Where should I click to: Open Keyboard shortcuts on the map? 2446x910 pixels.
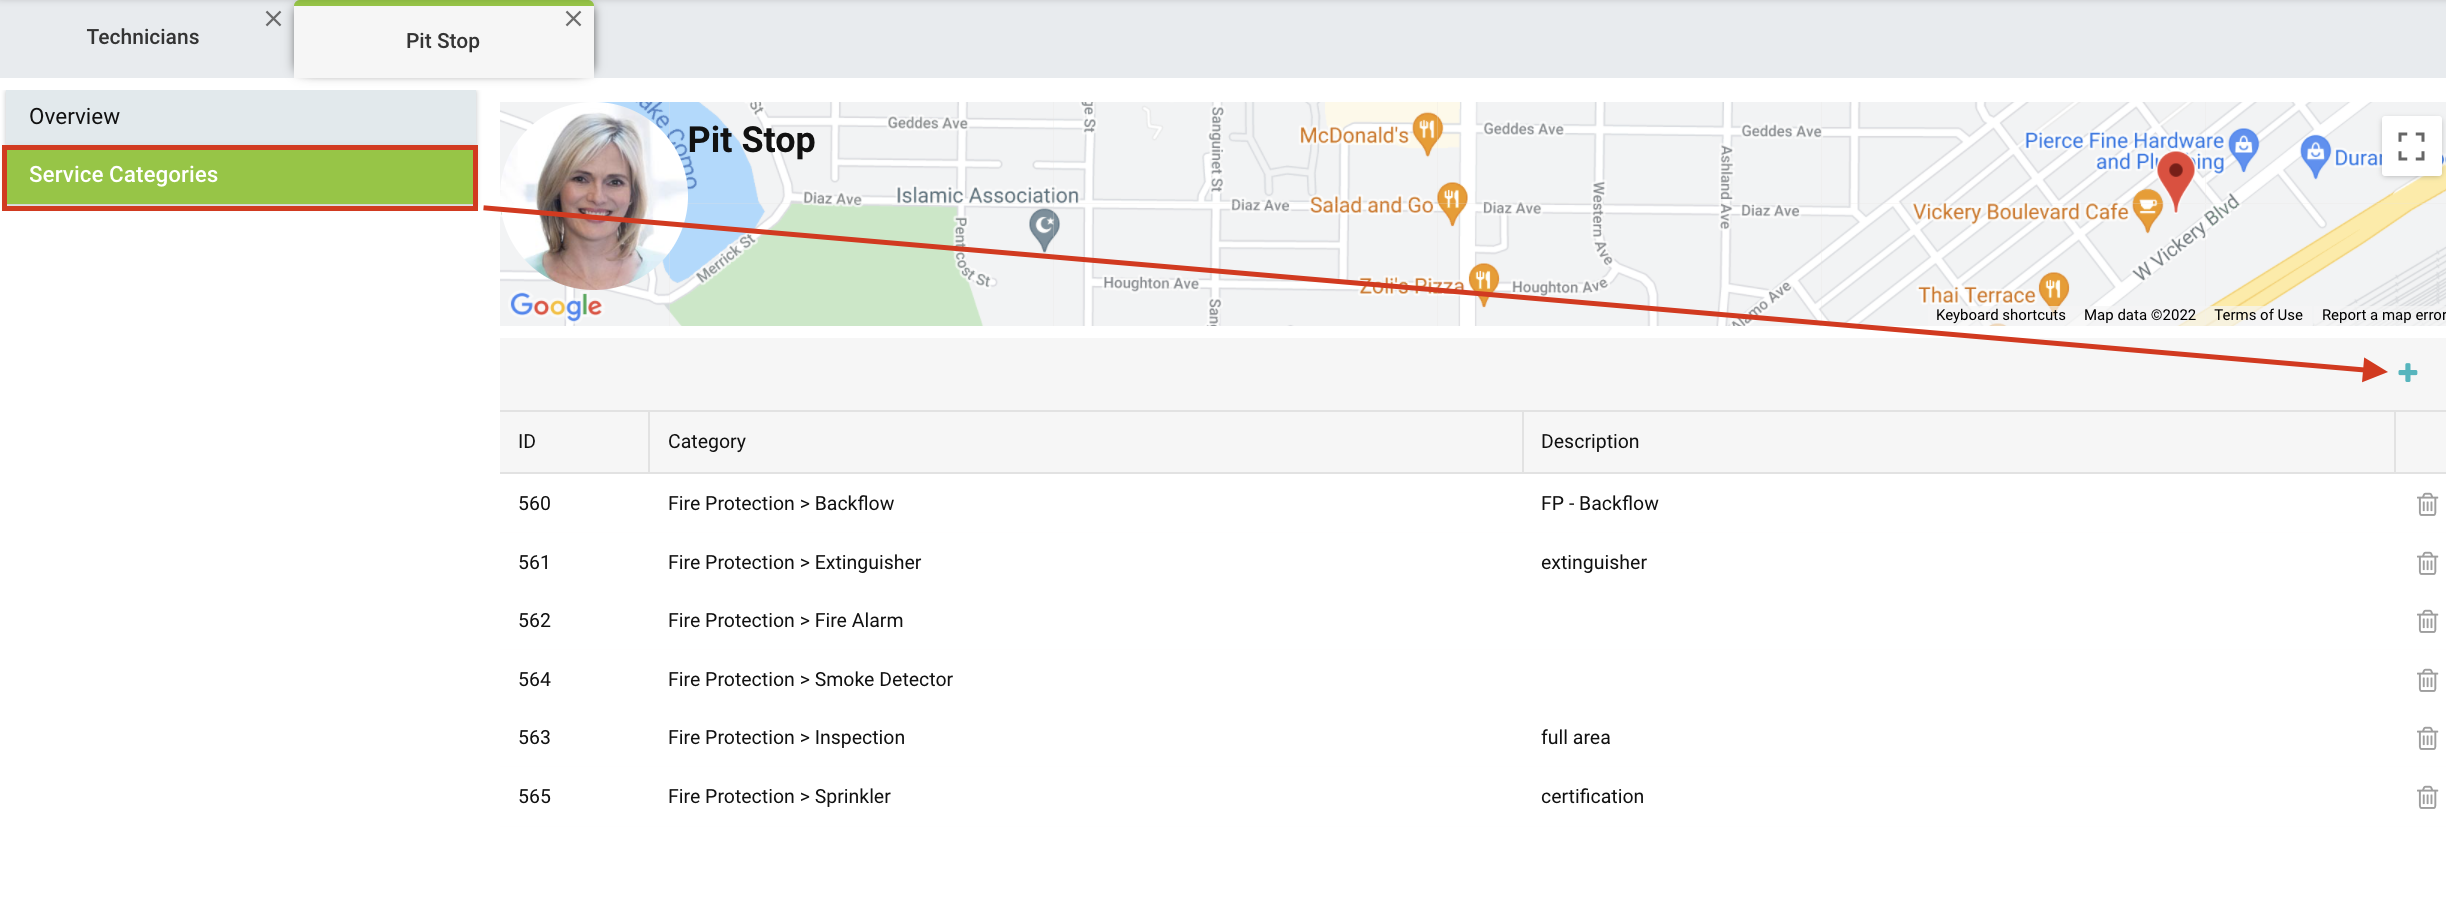click(2000, 315)
